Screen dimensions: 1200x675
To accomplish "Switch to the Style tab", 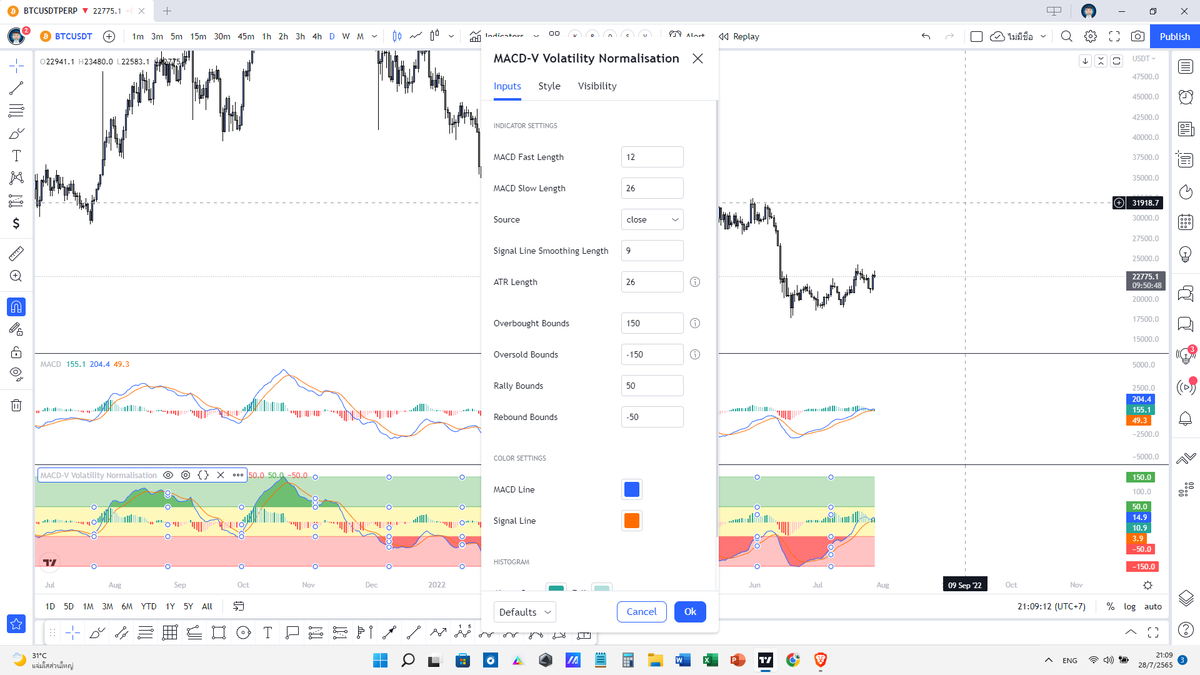I will pyautogui.click(x=549, y=86).
